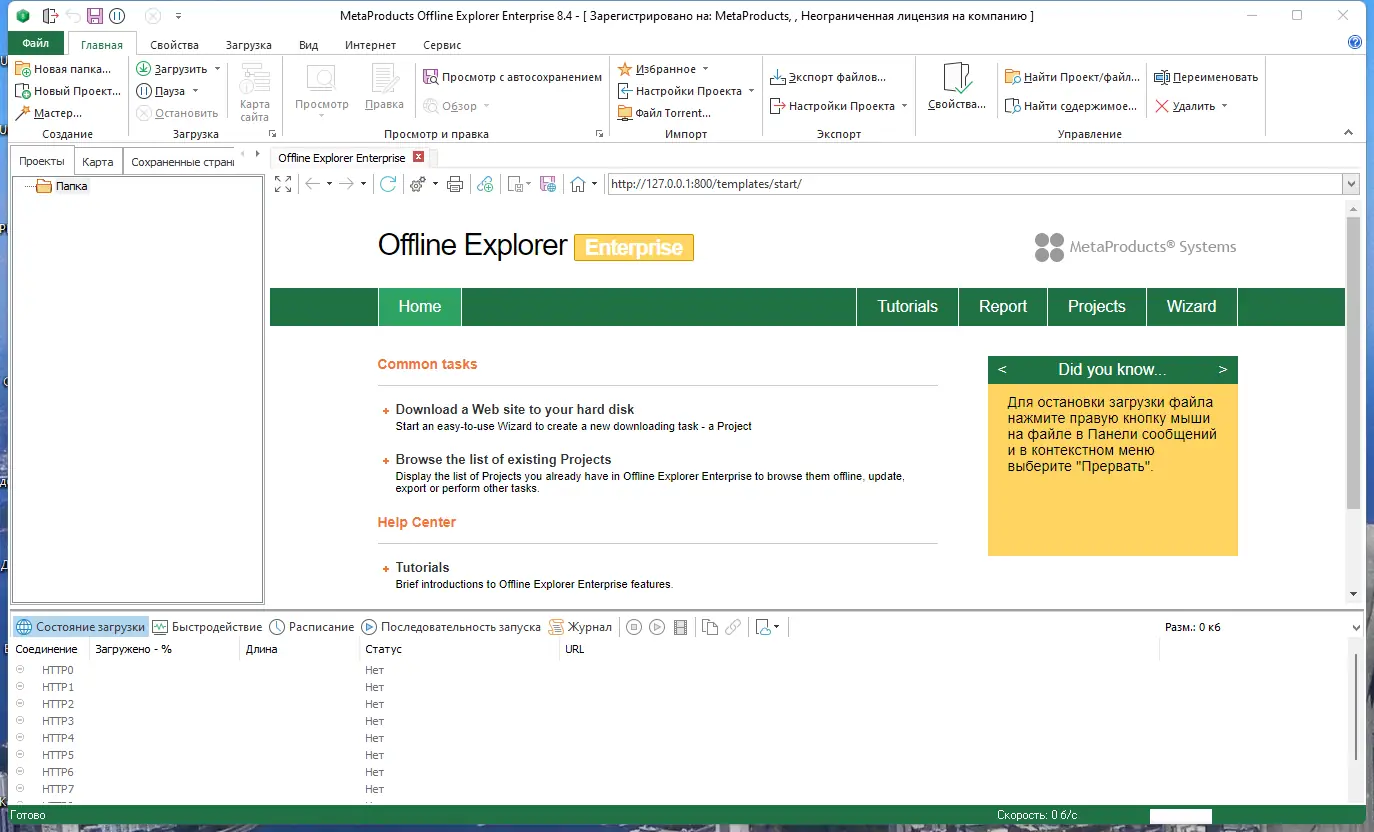Viewport: 1374px width, 832px height.
Task: Click the Загрузить download button
Action: click(x=171, y=69)
